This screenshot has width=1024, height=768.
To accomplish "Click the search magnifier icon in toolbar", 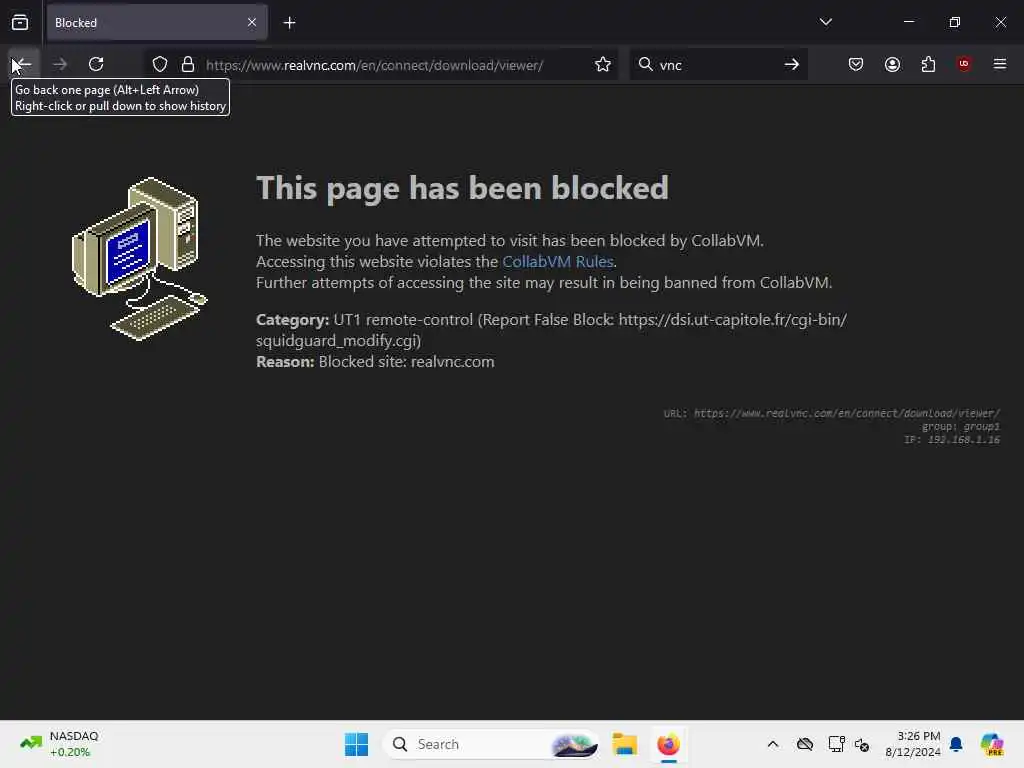I will click(x=645, y=64).
